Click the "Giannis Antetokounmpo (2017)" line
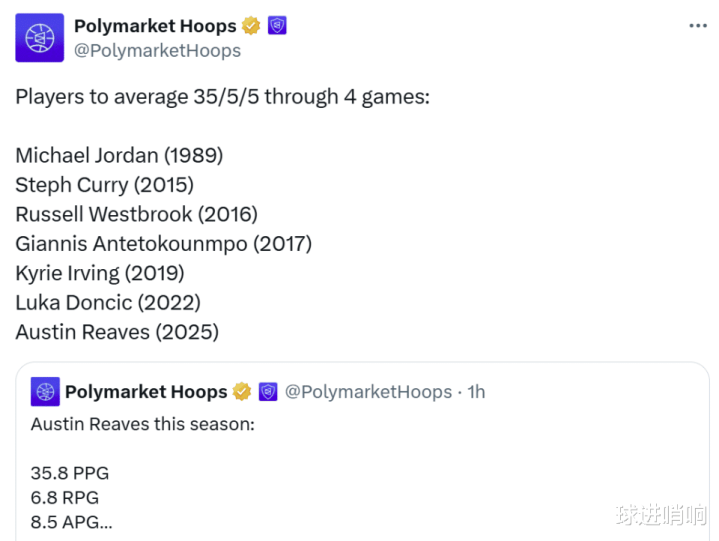 pyautogui.click(x=163, y=243)
